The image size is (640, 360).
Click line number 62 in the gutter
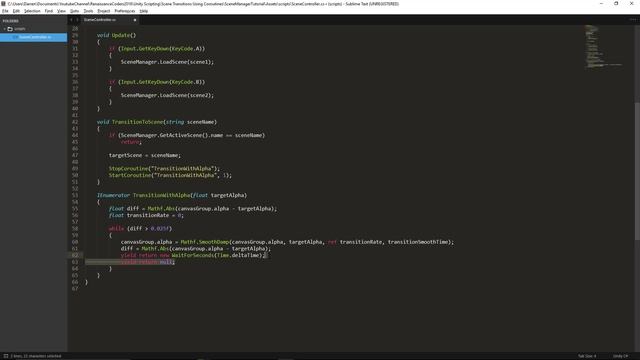click(x=75, y=255)
